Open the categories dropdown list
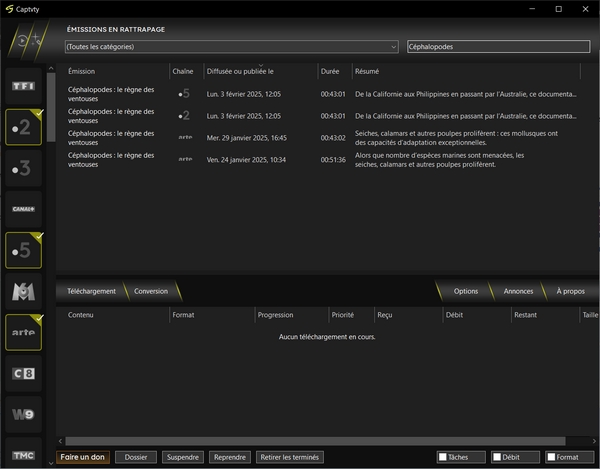The width and height of the screenshot is (600, 469). pyautogui.click(x=231, y=47)
